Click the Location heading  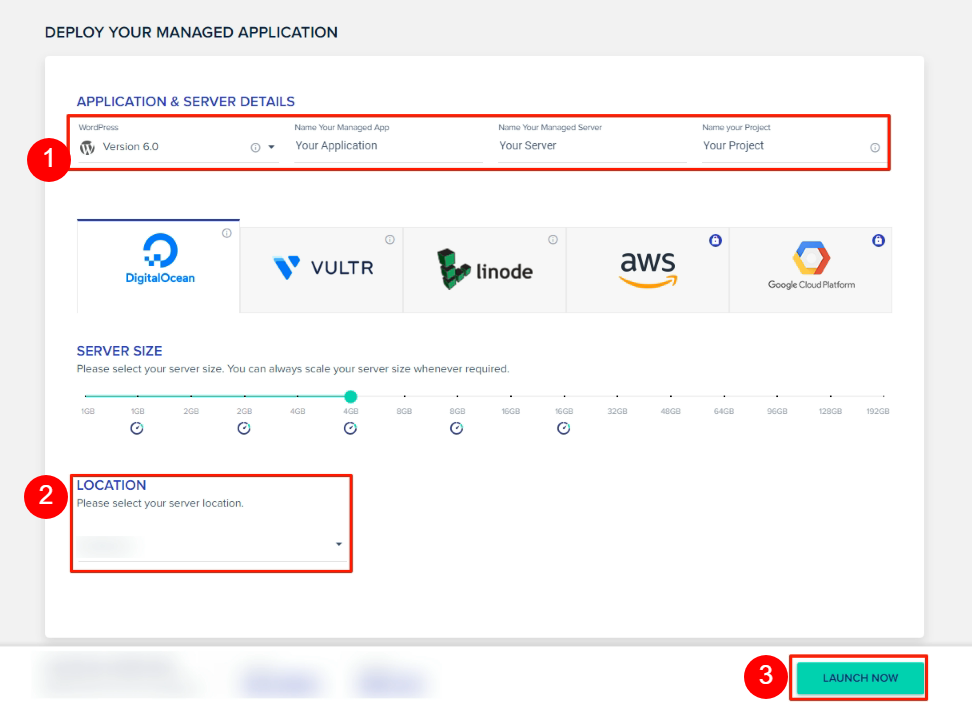click(x=112, y=485)
